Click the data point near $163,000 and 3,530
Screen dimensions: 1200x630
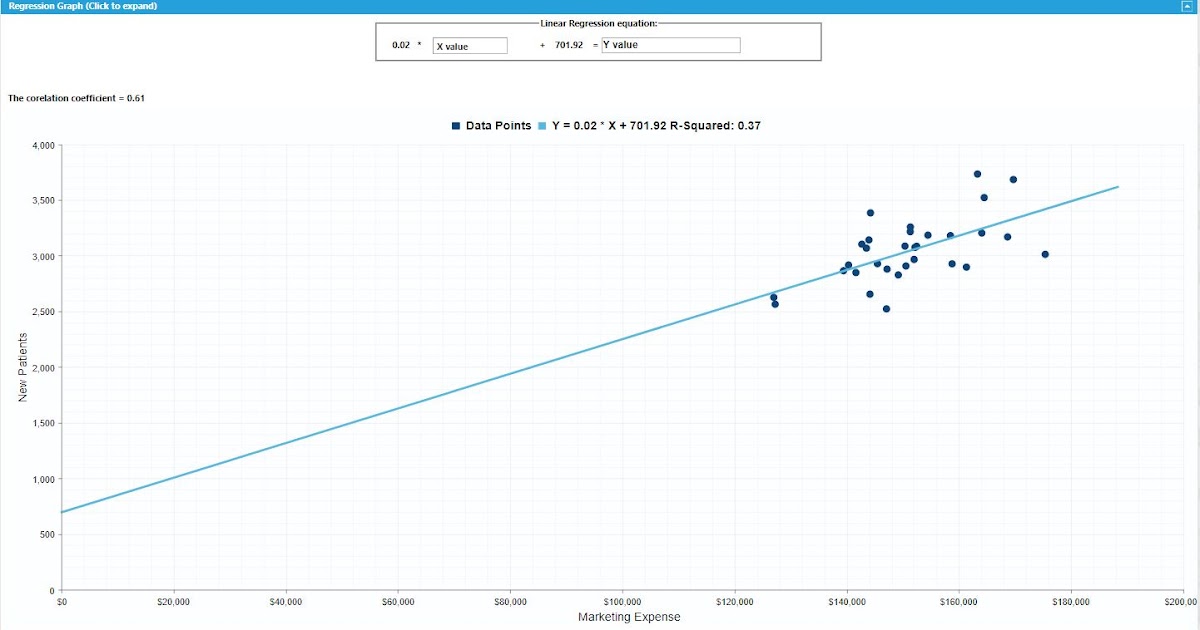(x=983, y=197)
